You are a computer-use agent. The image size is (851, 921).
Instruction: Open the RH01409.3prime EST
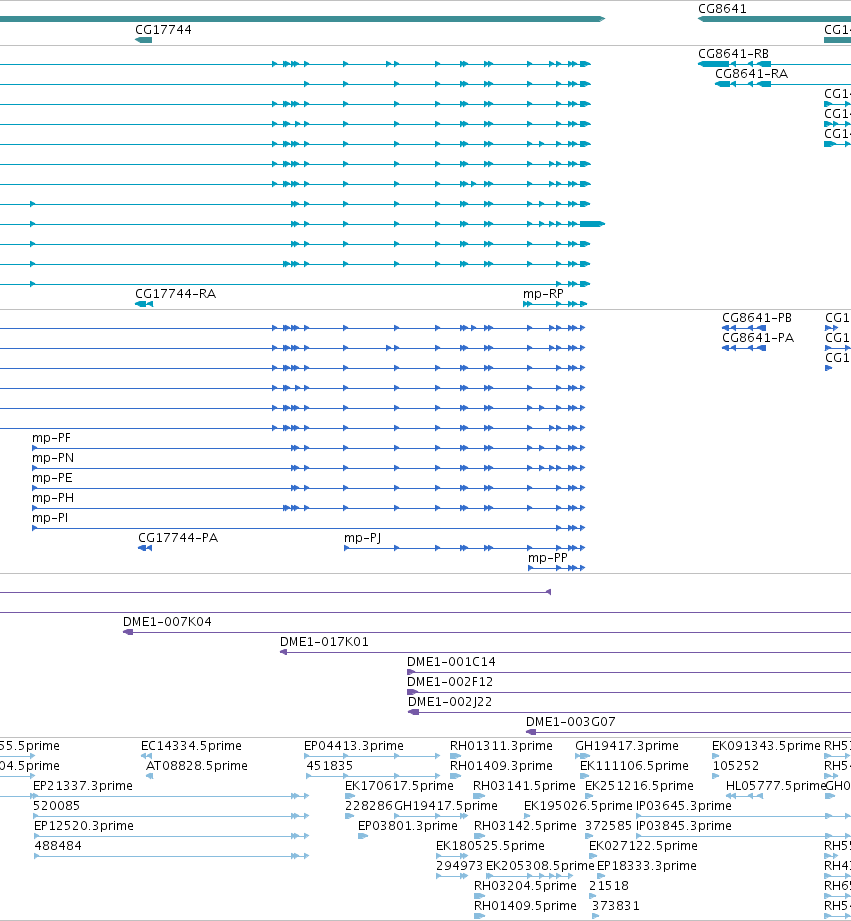click(x=501, y=766)
